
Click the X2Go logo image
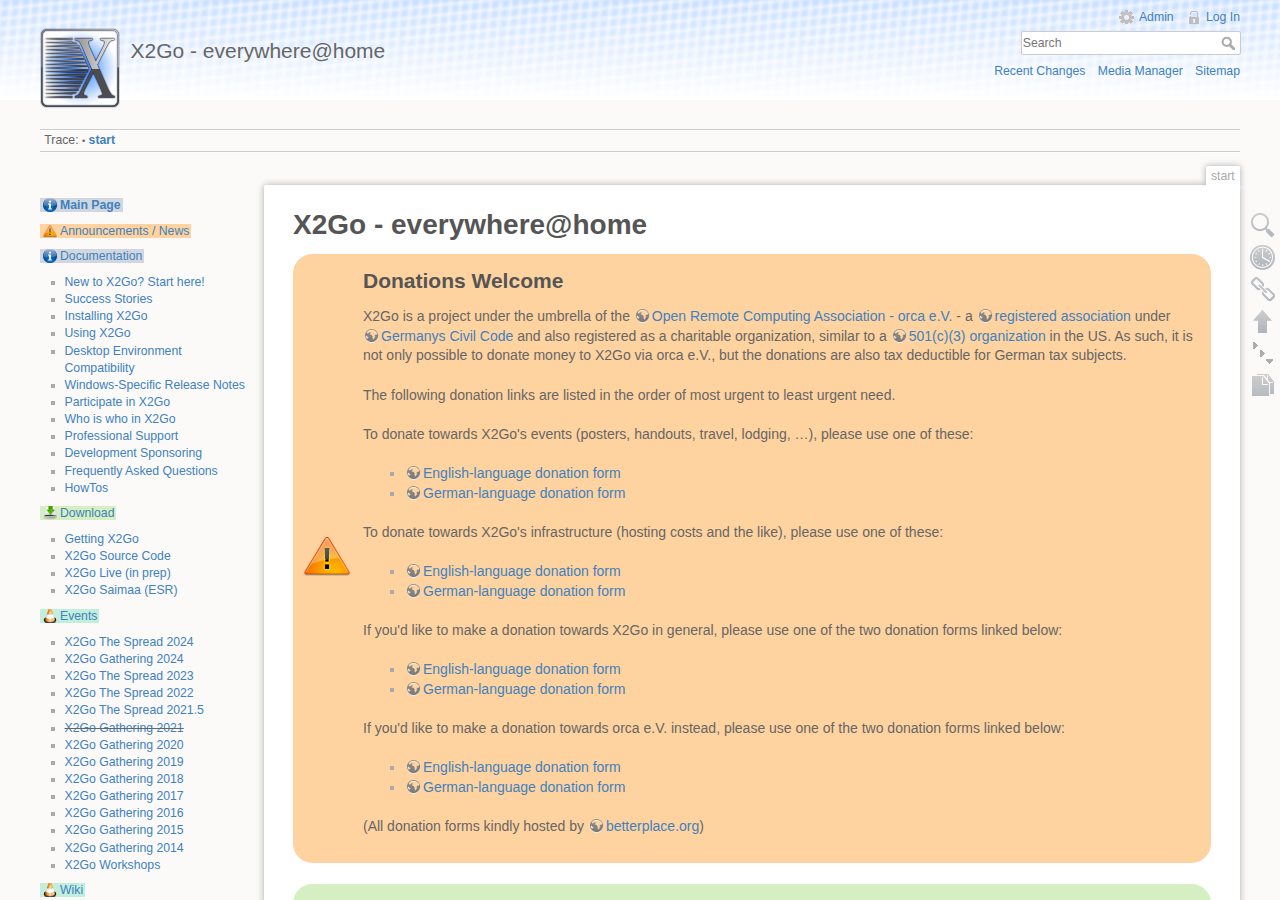[x=80, y=68]
